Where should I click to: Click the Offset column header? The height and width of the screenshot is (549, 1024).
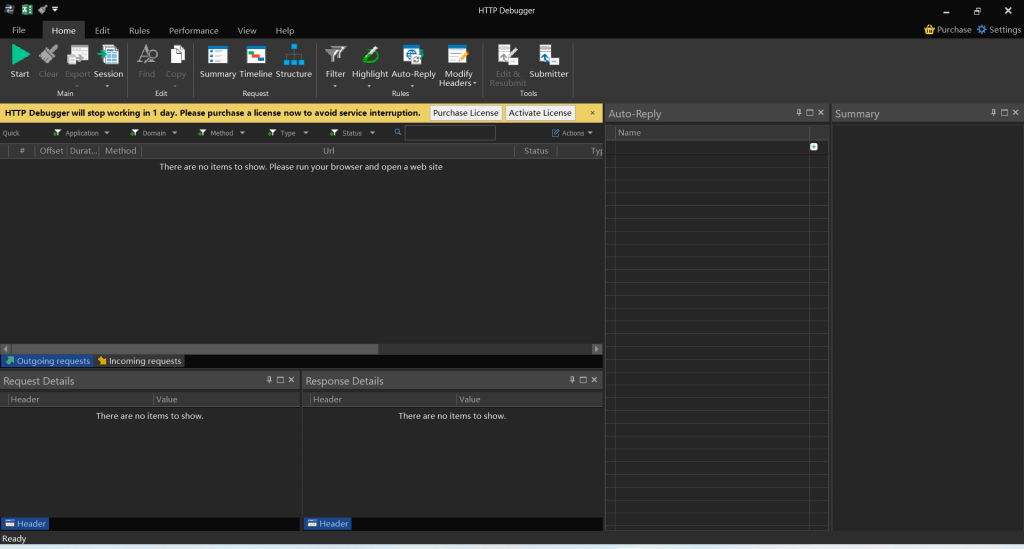51,151
